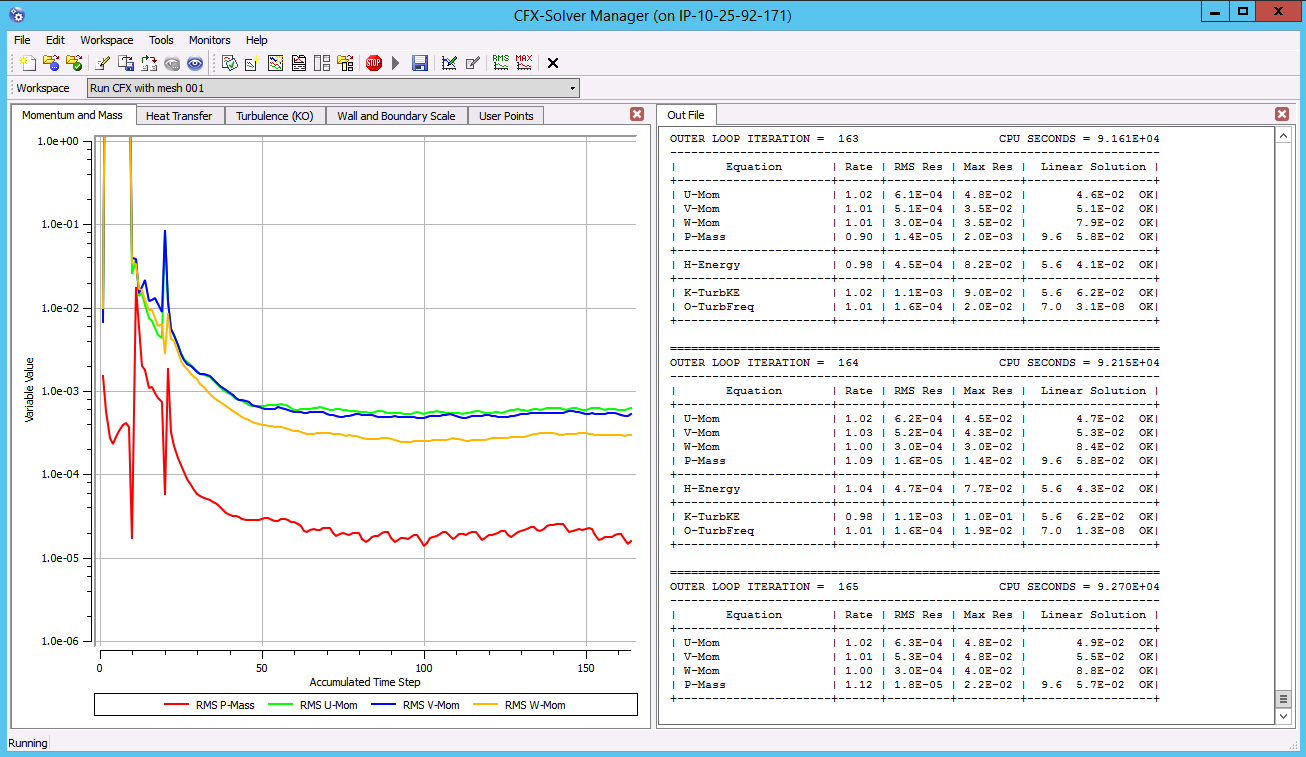
Task: Minimize the CFX-Solver Manager window
Action: click(1217, 11)
